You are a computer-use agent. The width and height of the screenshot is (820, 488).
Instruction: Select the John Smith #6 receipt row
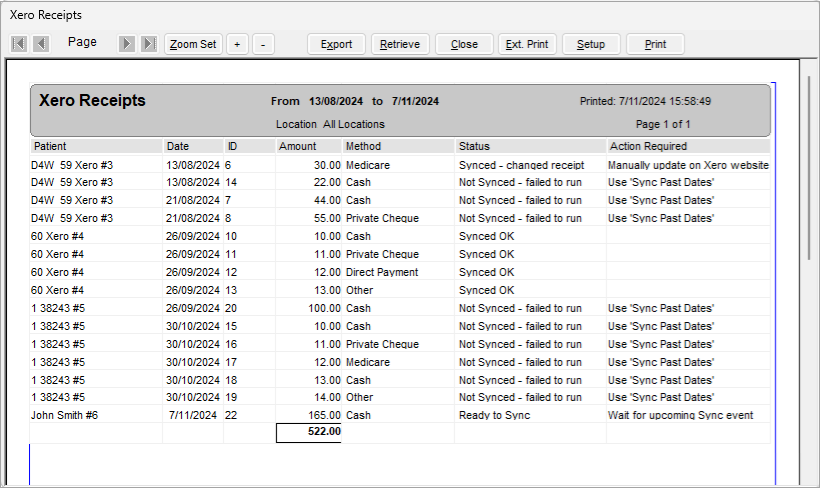(x=400, y=415)
